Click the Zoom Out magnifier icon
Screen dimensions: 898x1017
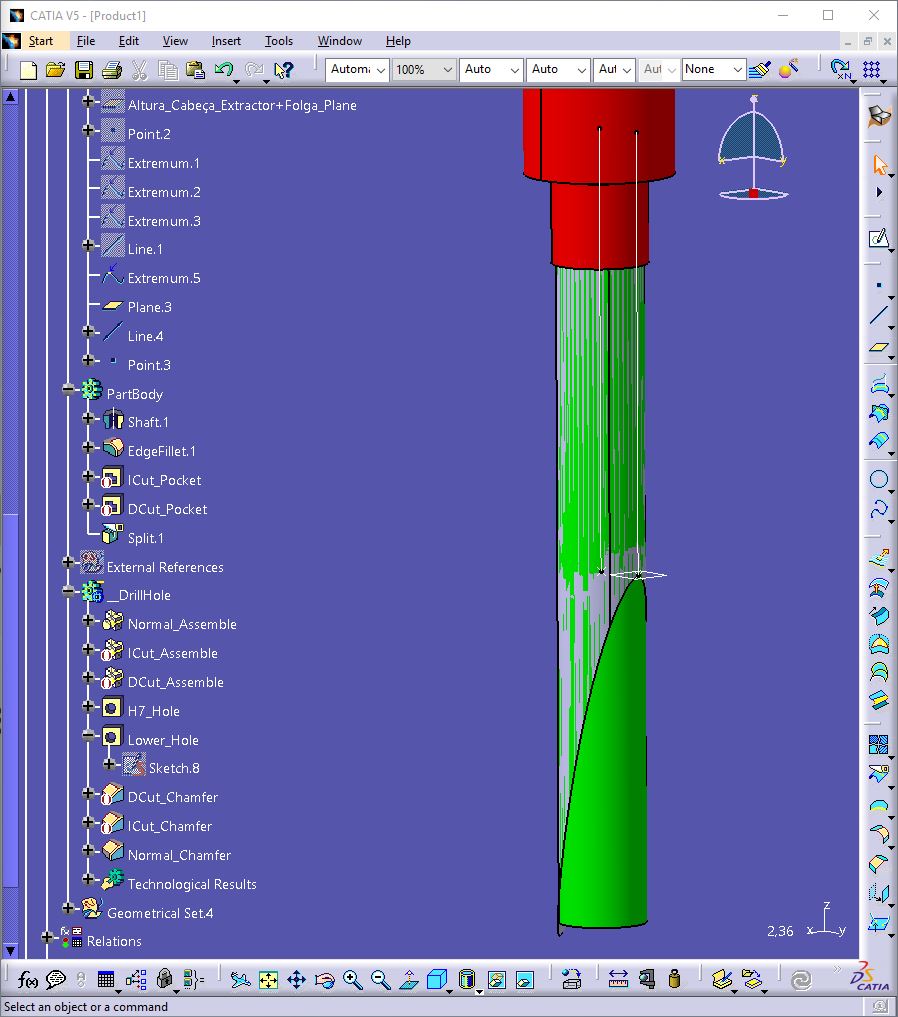(381, 979)
